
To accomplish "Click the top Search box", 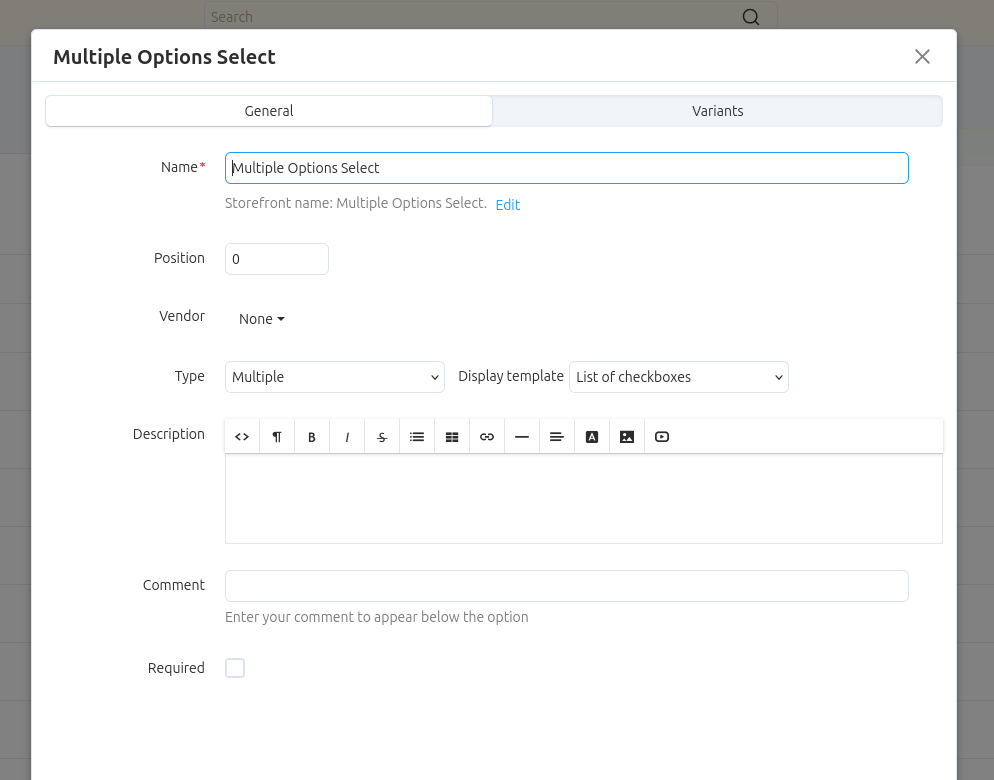I will click(491, 17).
